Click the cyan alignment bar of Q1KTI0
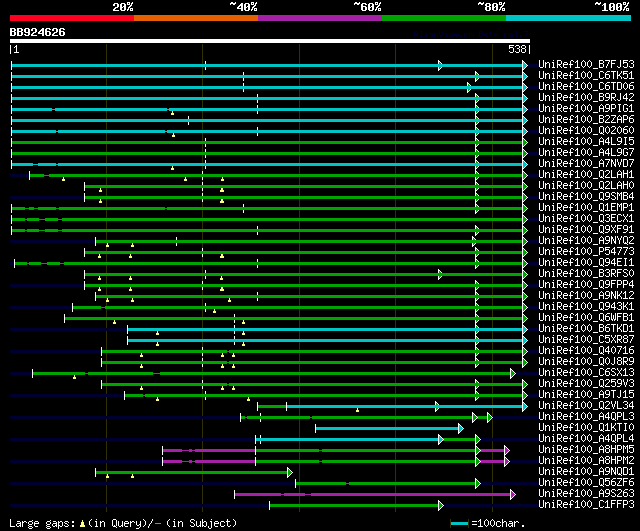 [389, 428]
